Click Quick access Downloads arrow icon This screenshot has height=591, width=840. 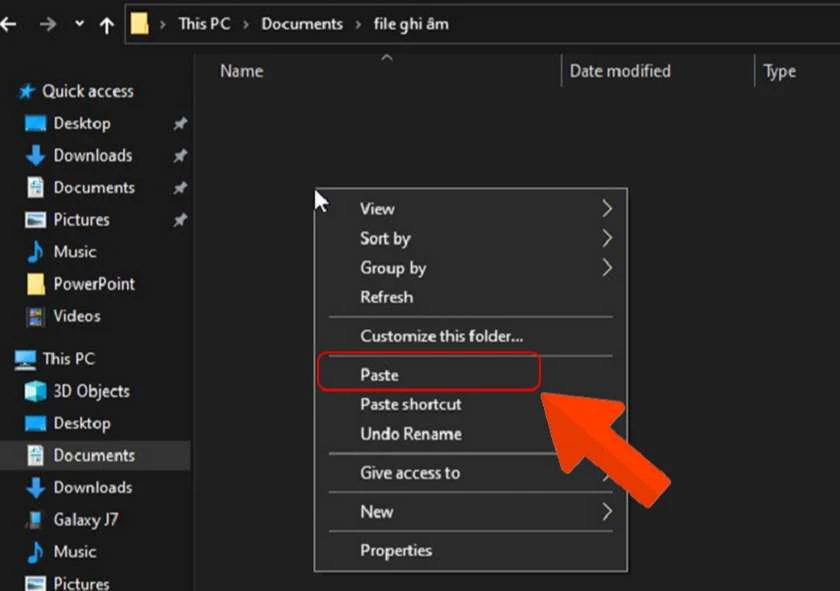click(35, 156)
